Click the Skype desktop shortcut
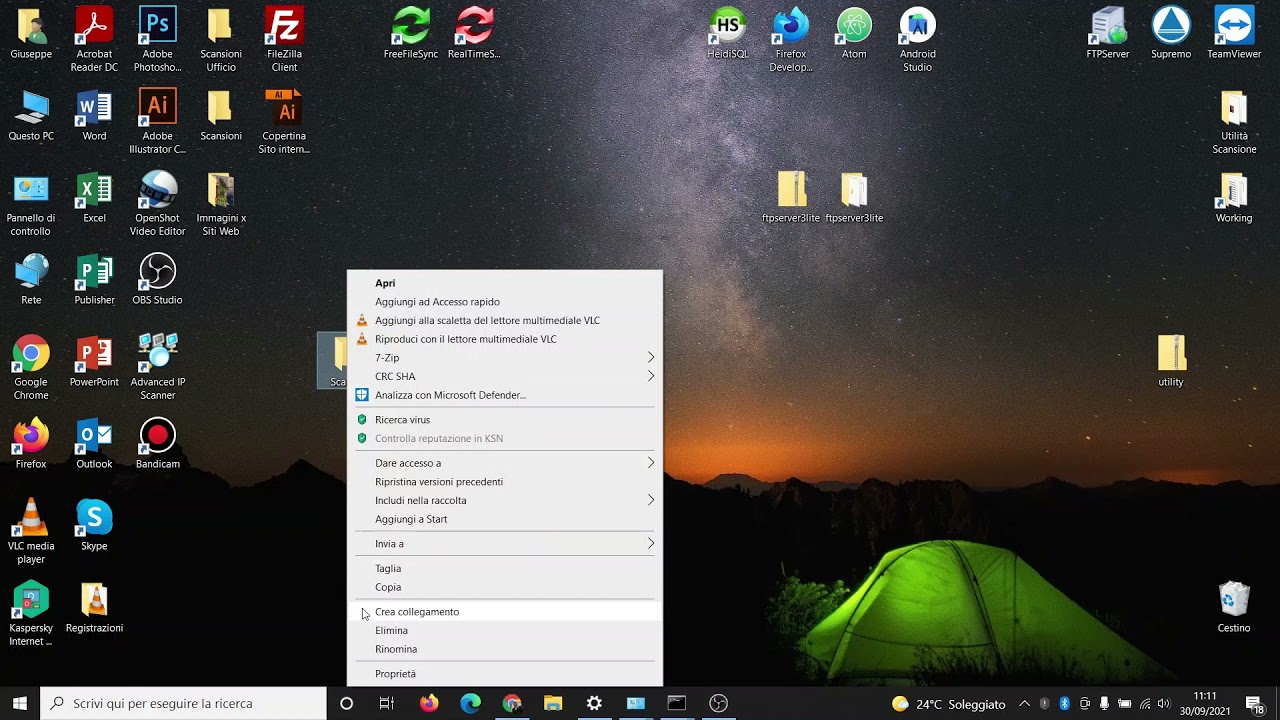 pos(94,525)
